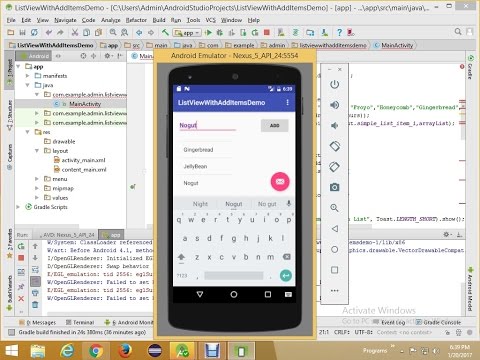The width and height of the screenshot is (480, 360).
Task: Tap the phone navigation back button
Action: [200, 294]
